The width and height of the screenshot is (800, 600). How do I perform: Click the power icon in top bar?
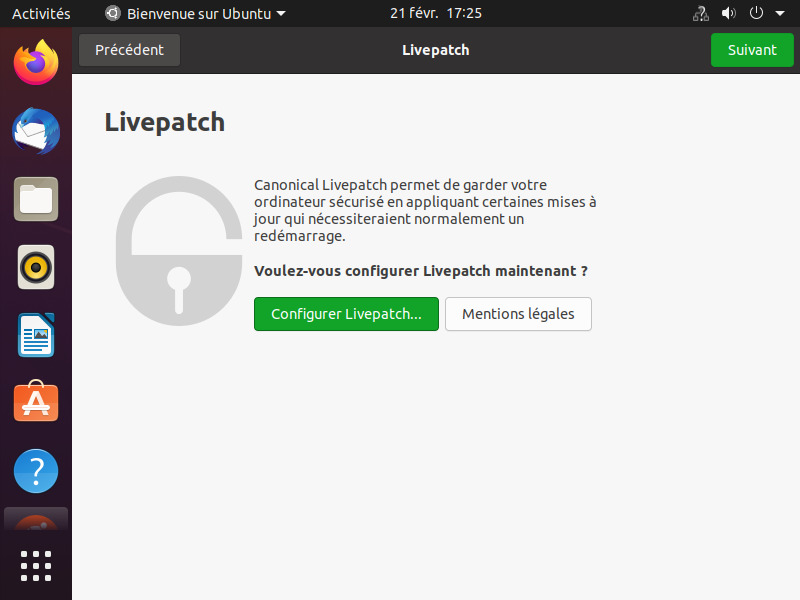[756, 14]
